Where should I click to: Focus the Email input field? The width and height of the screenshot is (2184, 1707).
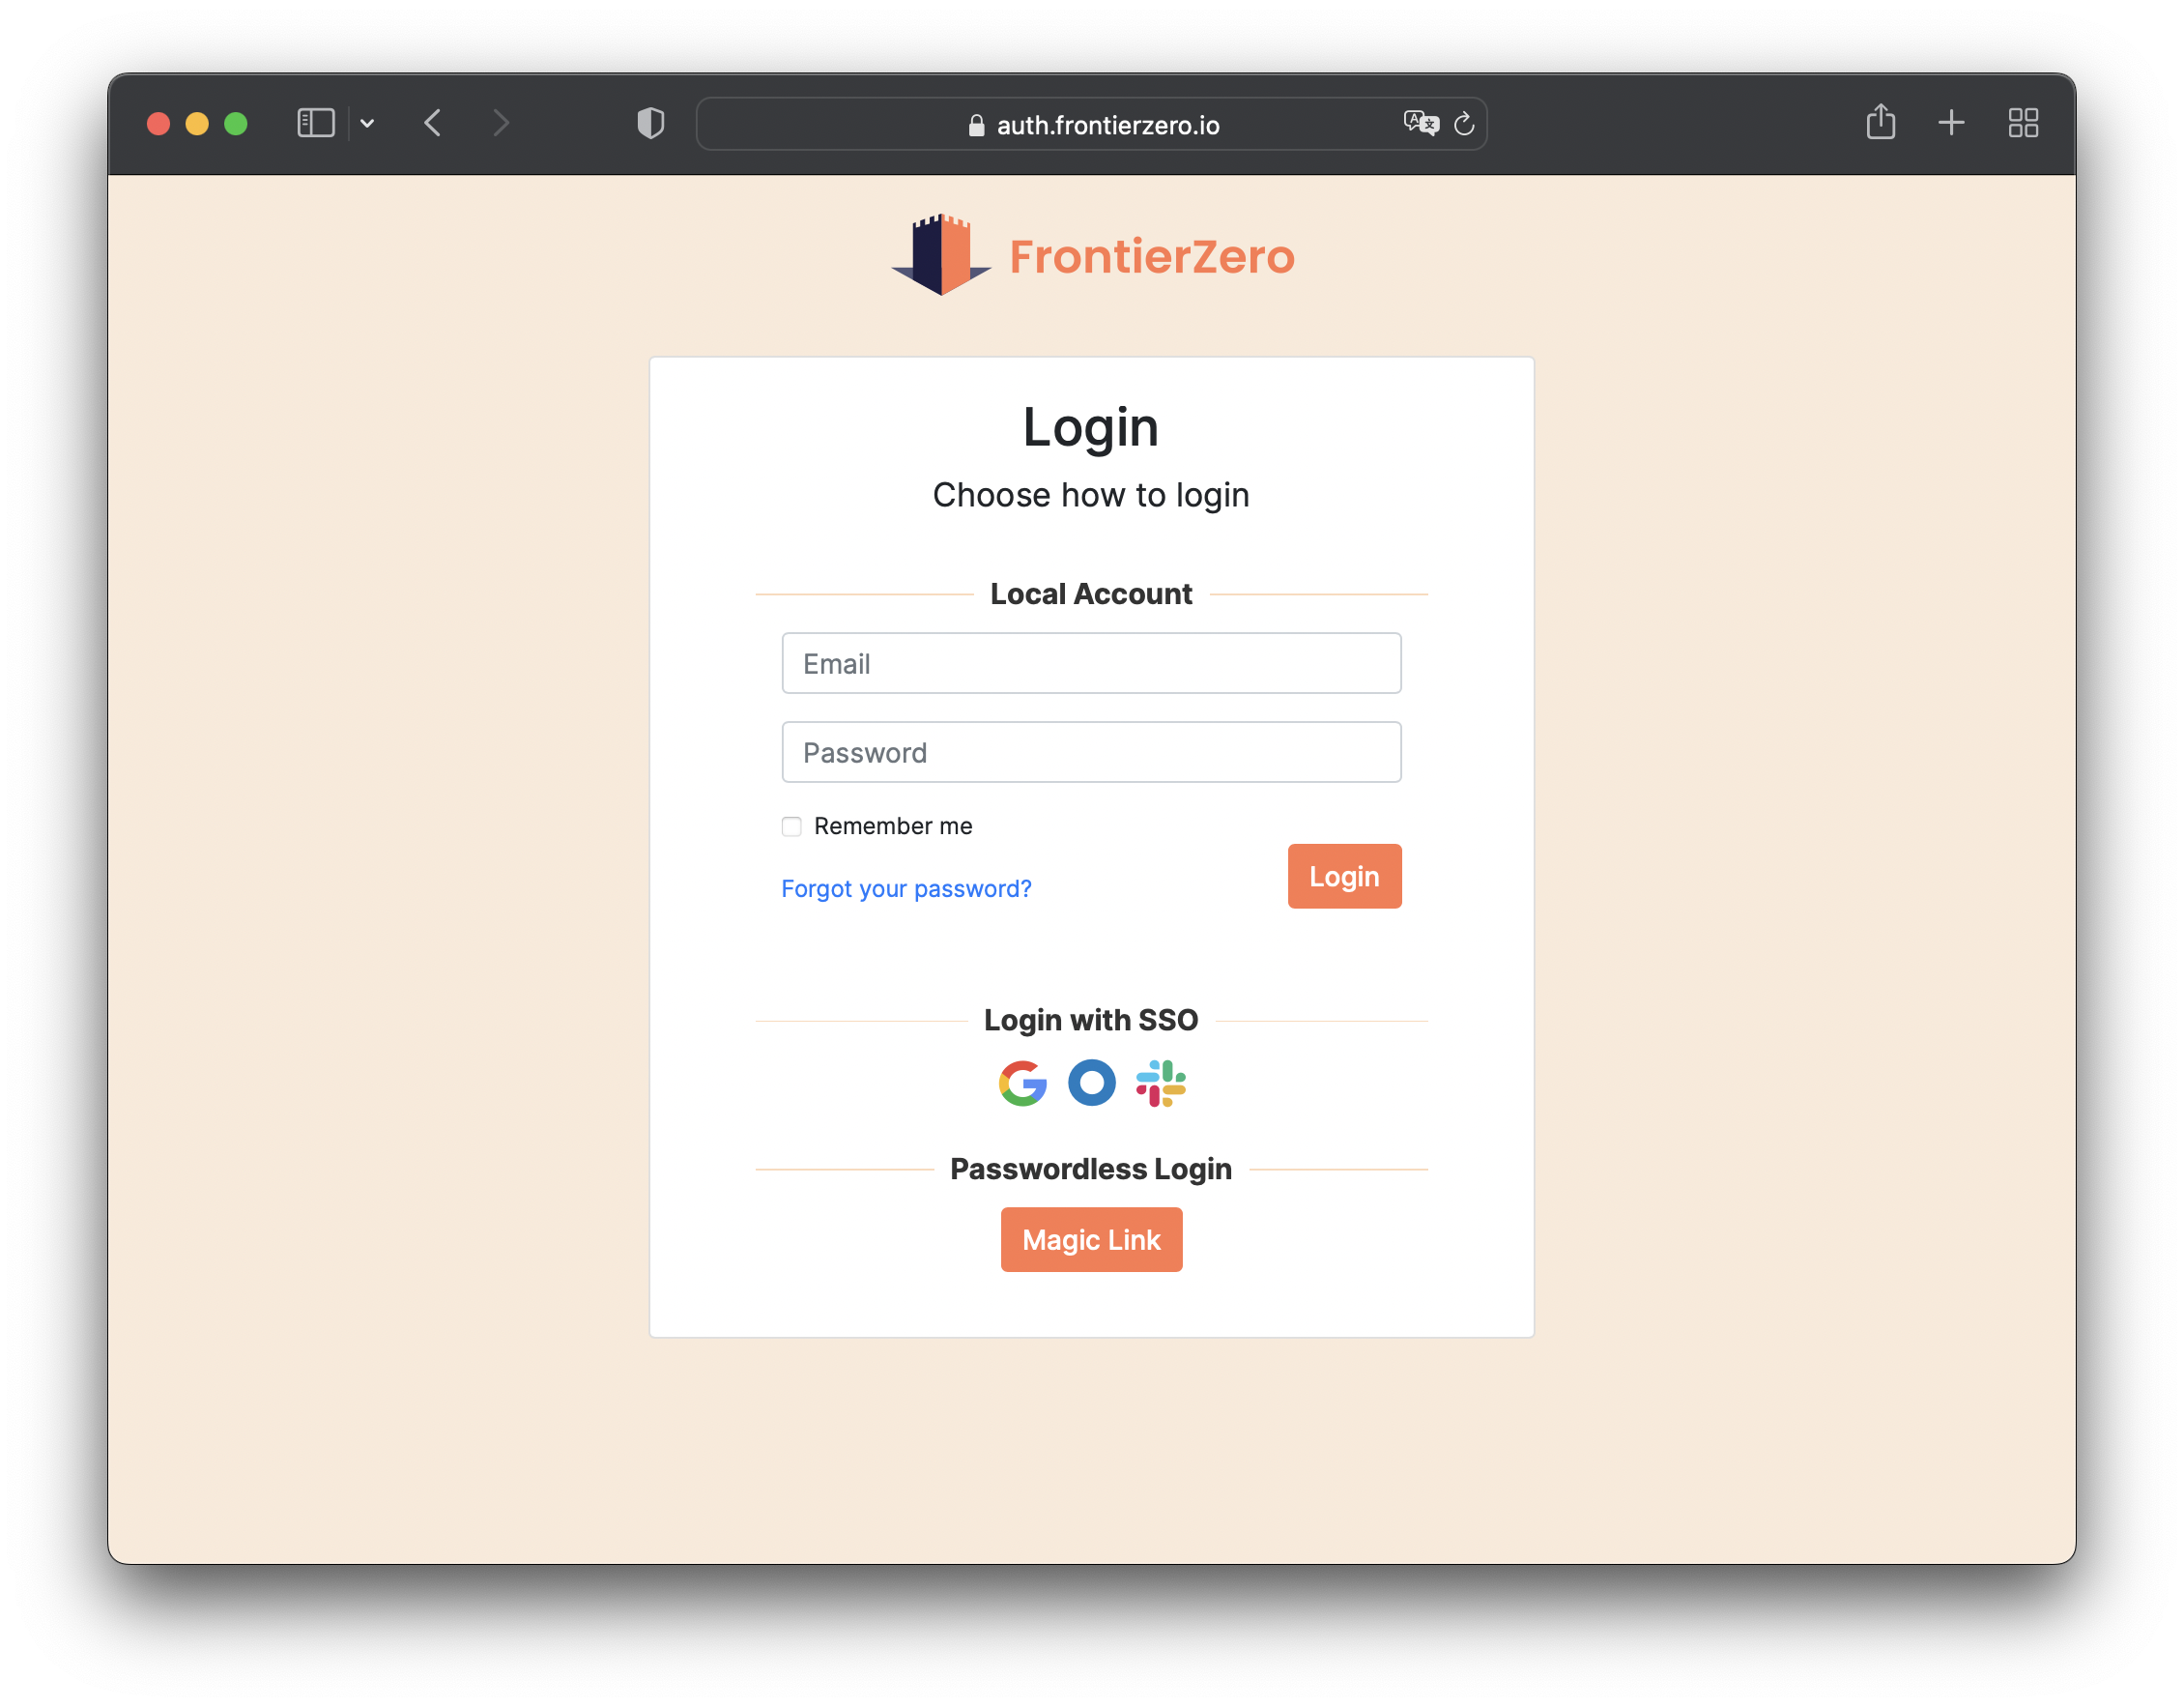[x=1091, y=663]
